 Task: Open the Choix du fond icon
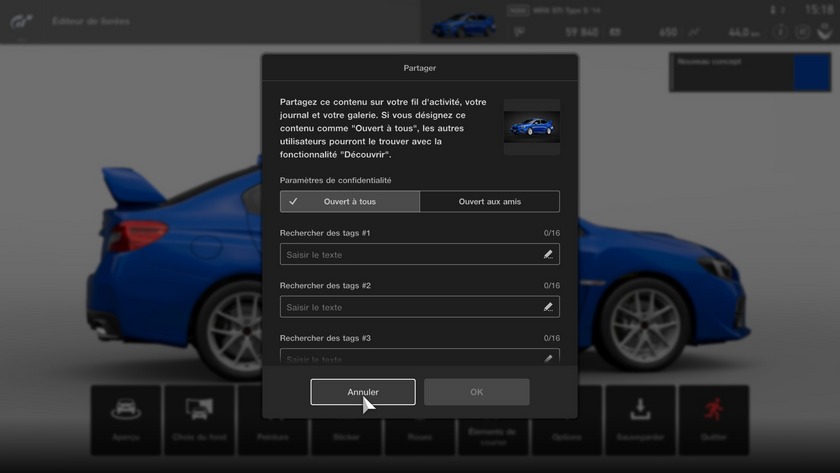point(199,410)
